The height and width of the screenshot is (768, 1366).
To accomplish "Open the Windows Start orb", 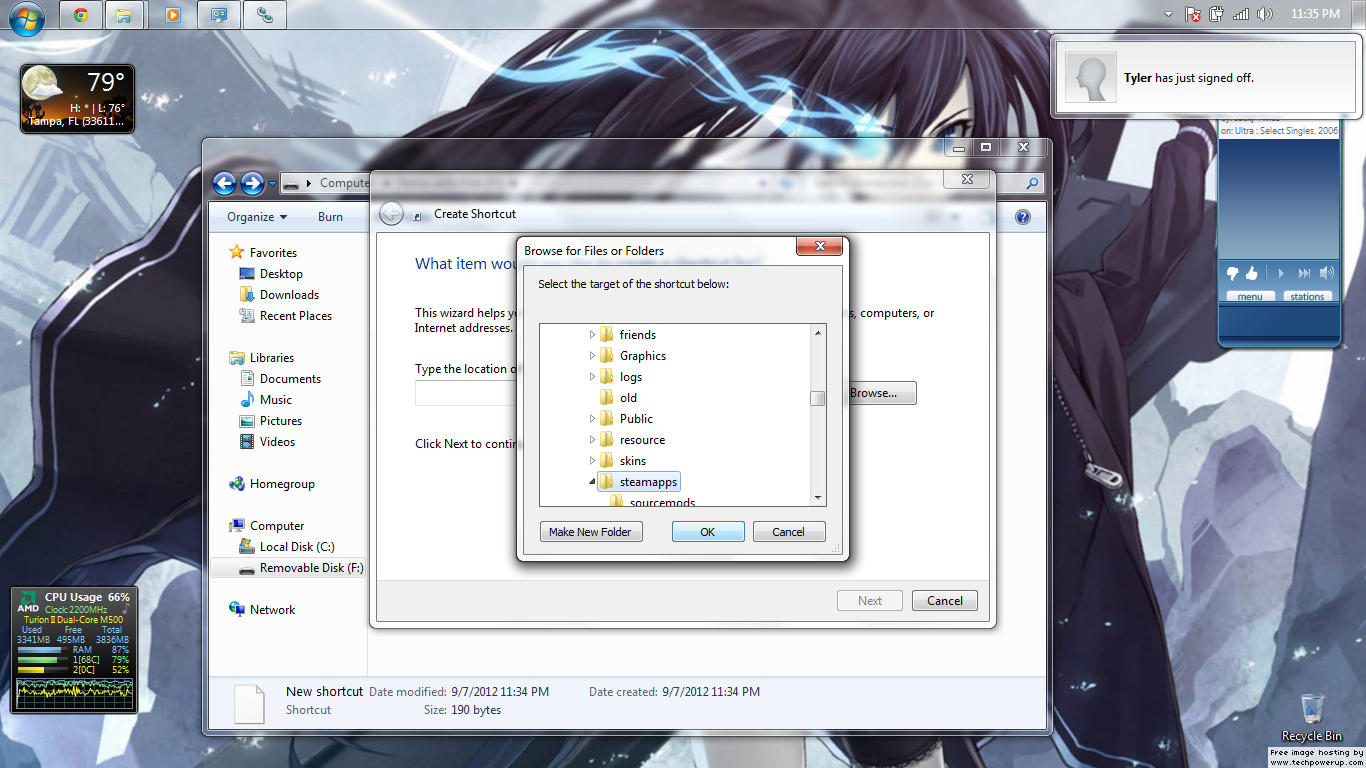I will click(x=26, y=17).
